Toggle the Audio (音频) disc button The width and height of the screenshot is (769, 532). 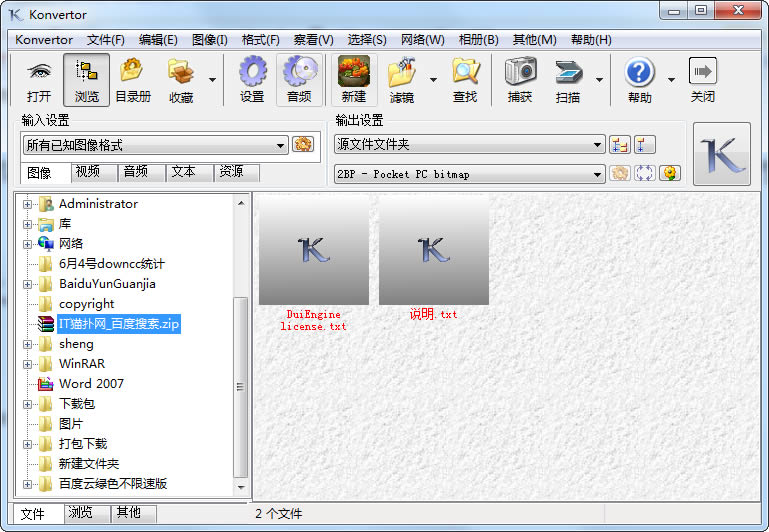pos(299,80)
